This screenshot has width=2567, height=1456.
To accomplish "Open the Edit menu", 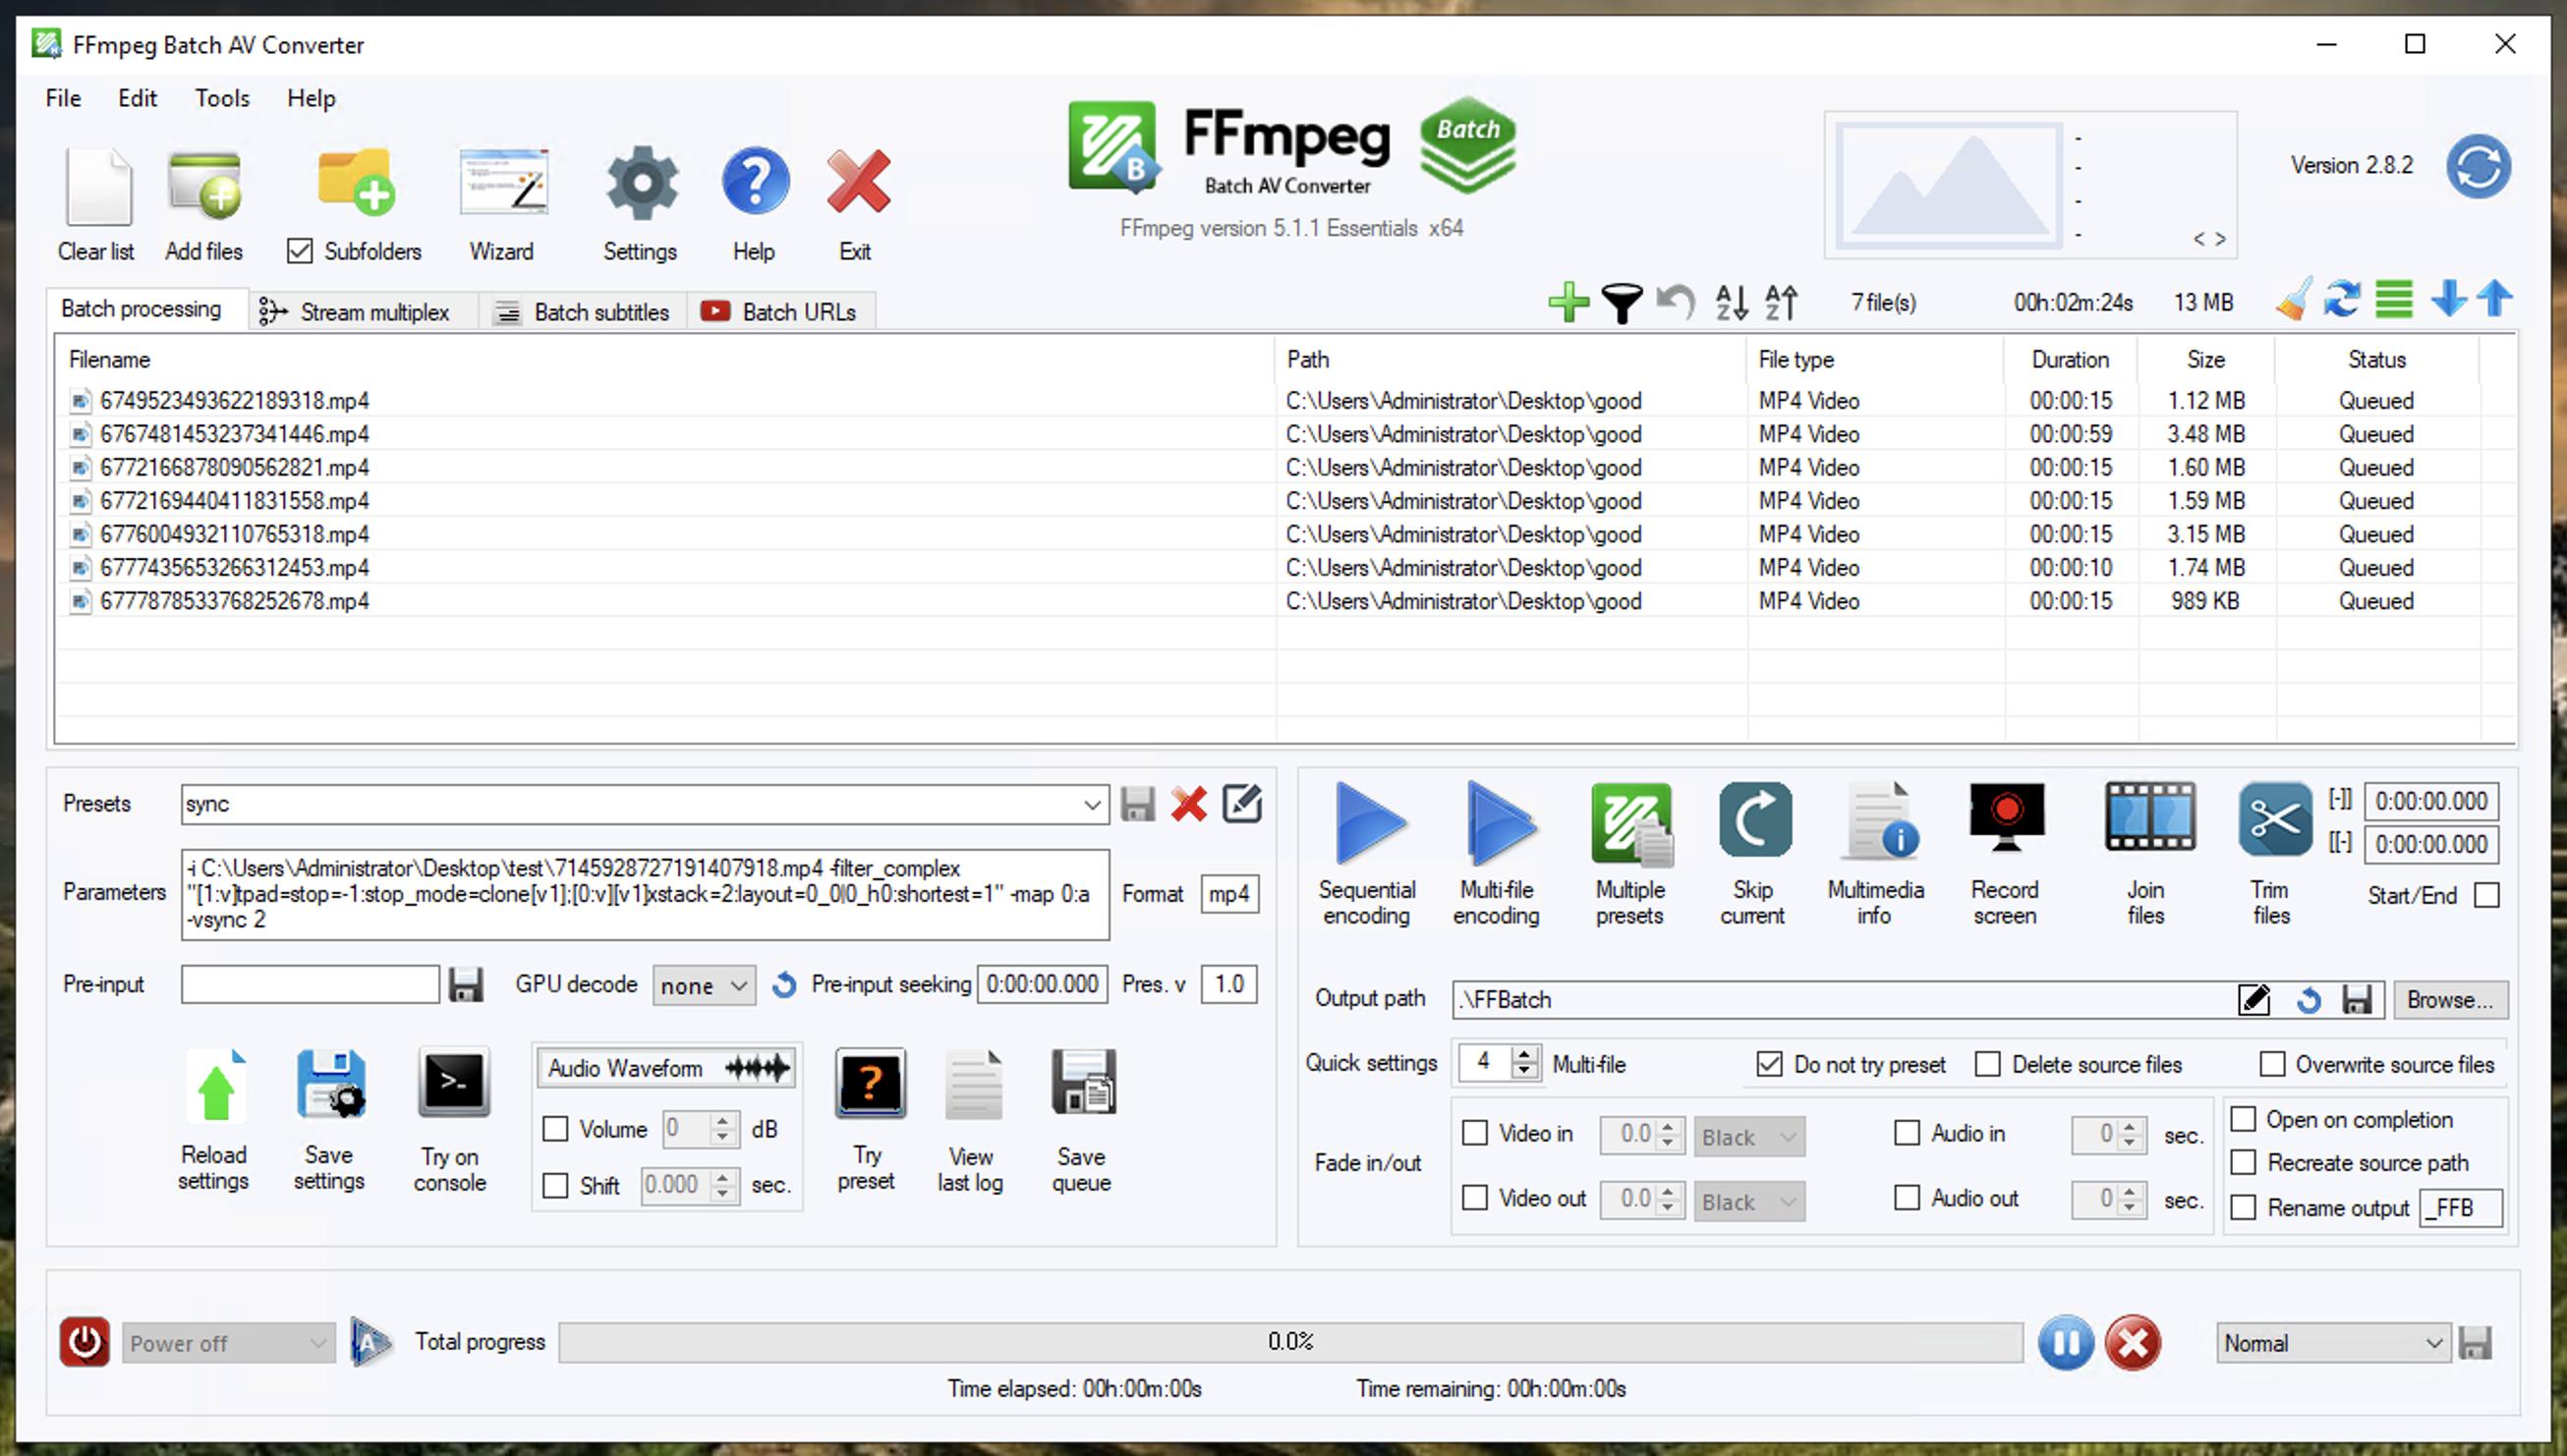I will point(137,98).
